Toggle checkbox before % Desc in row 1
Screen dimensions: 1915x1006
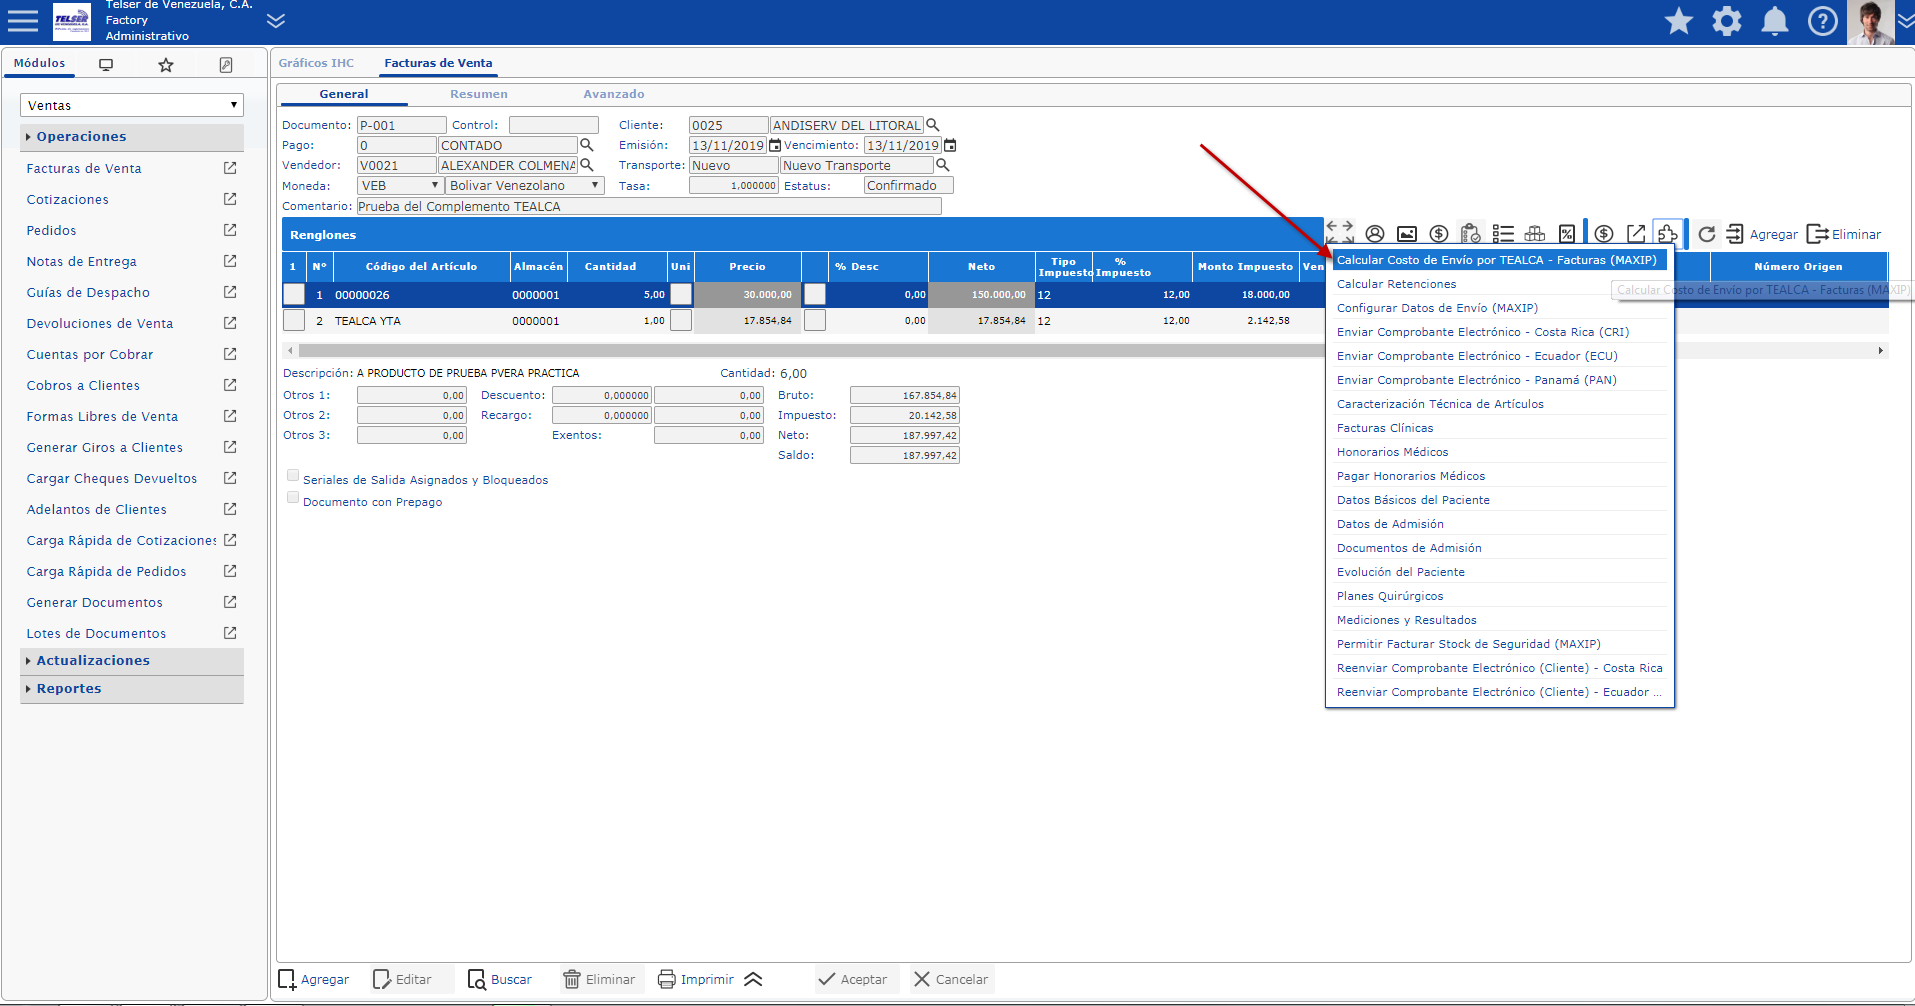(x=815, y=295)
